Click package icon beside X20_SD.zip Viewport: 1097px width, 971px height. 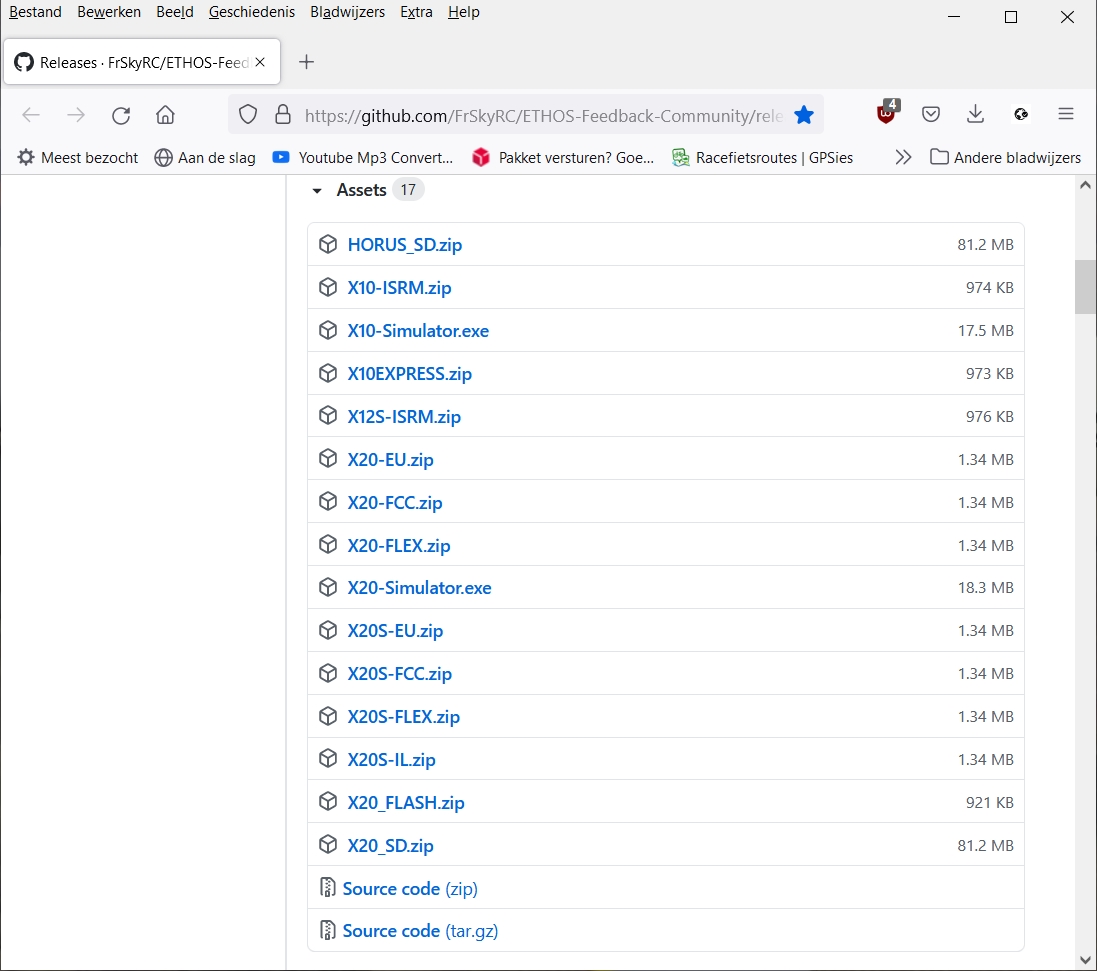328,844
